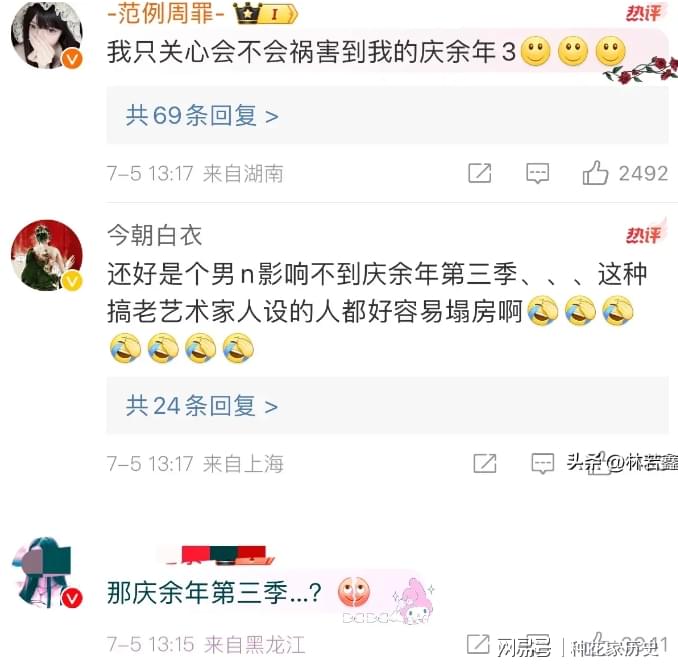Reply to the 范例周罪 comment
The image size is (678, 668).
click(537, 173)
